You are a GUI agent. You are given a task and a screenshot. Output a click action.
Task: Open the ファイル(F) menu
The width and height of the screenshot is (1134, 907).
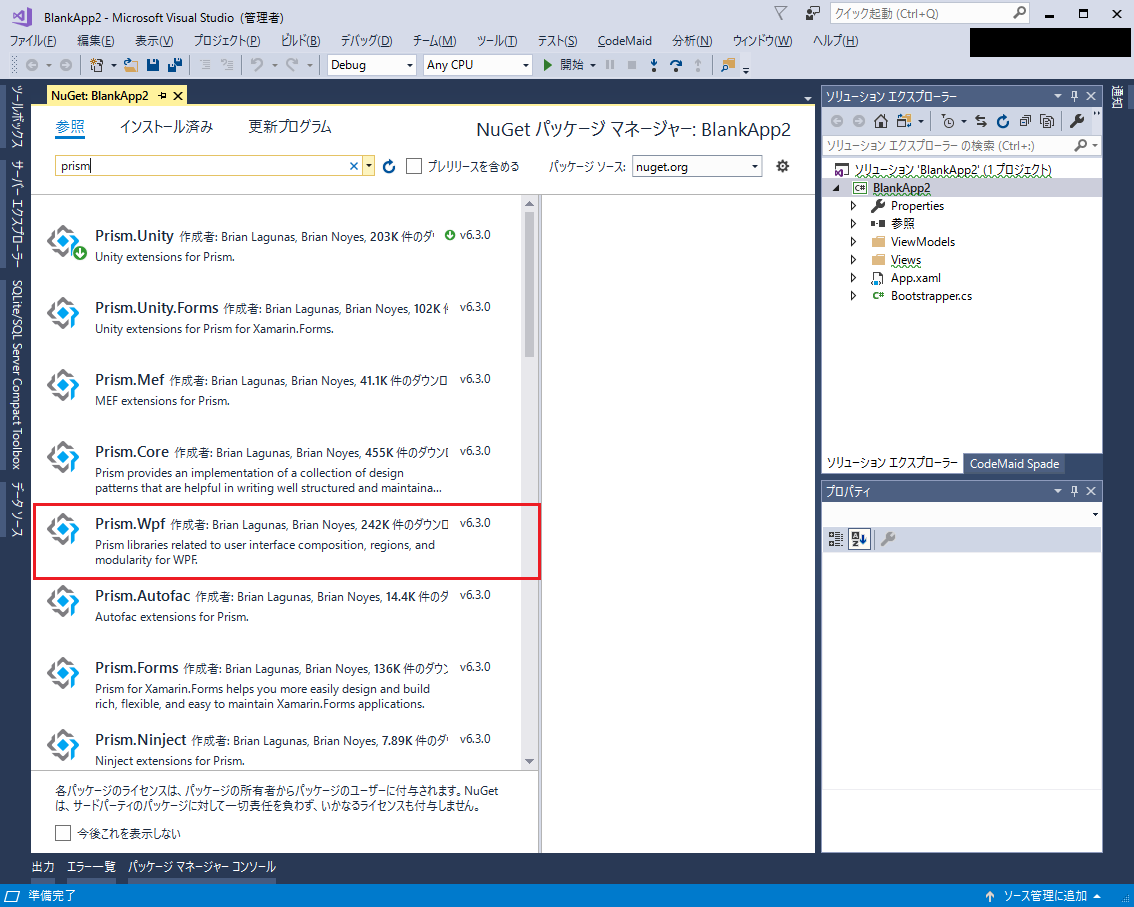pyautogui.click(x=33, y=41)
